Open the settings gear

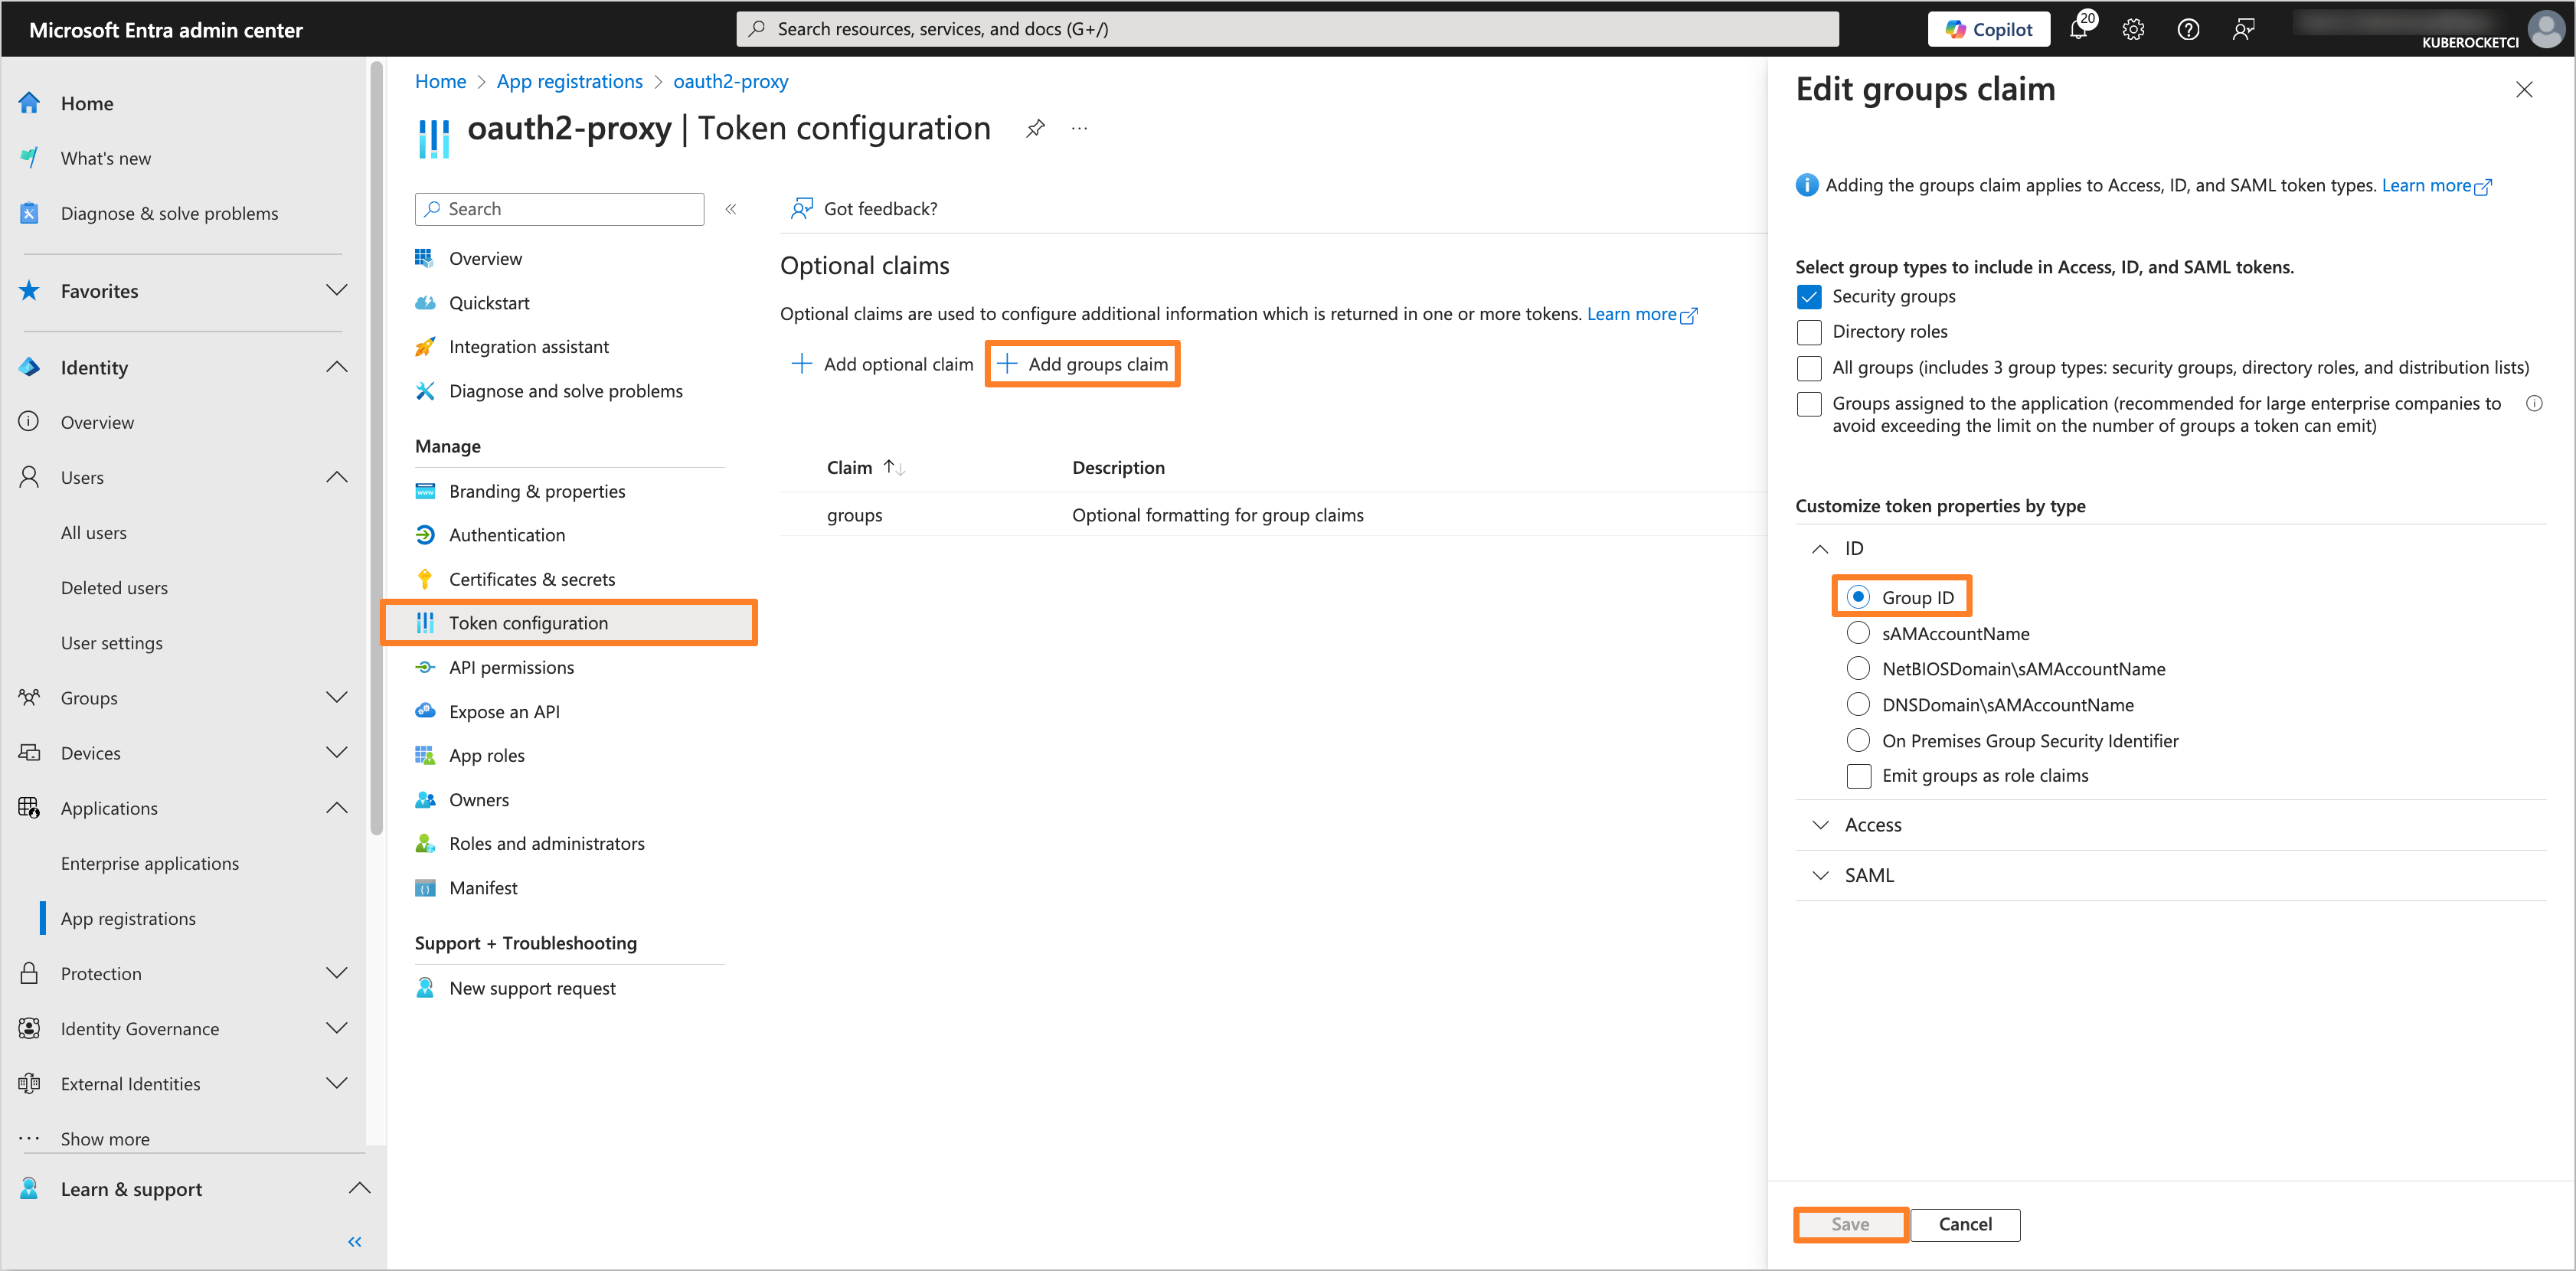pyautogui.click(x=2133, y=28)
